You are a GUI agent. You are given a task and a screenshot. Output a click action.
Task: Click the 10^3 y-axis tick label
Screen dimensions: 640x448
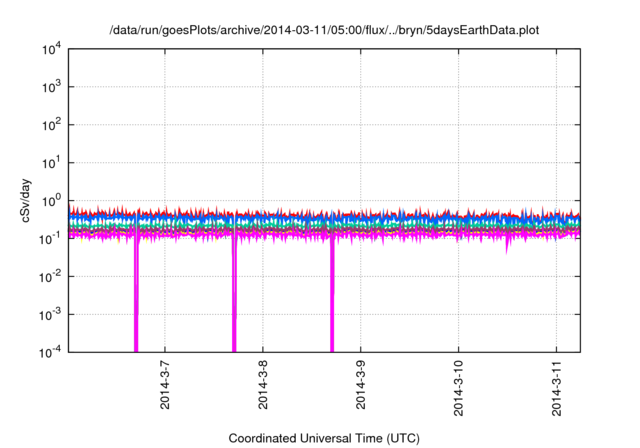point(51,88)
